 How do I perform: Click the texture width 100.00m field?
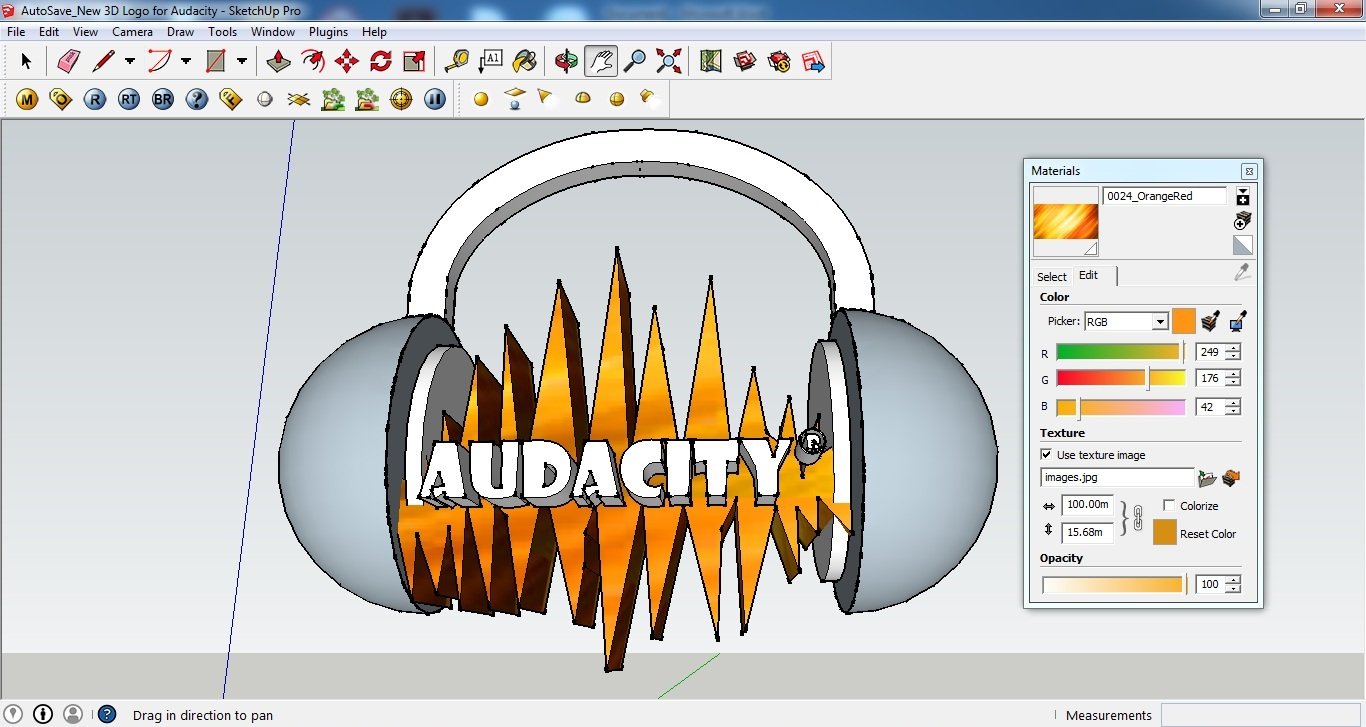click(x=1087, y=505)
